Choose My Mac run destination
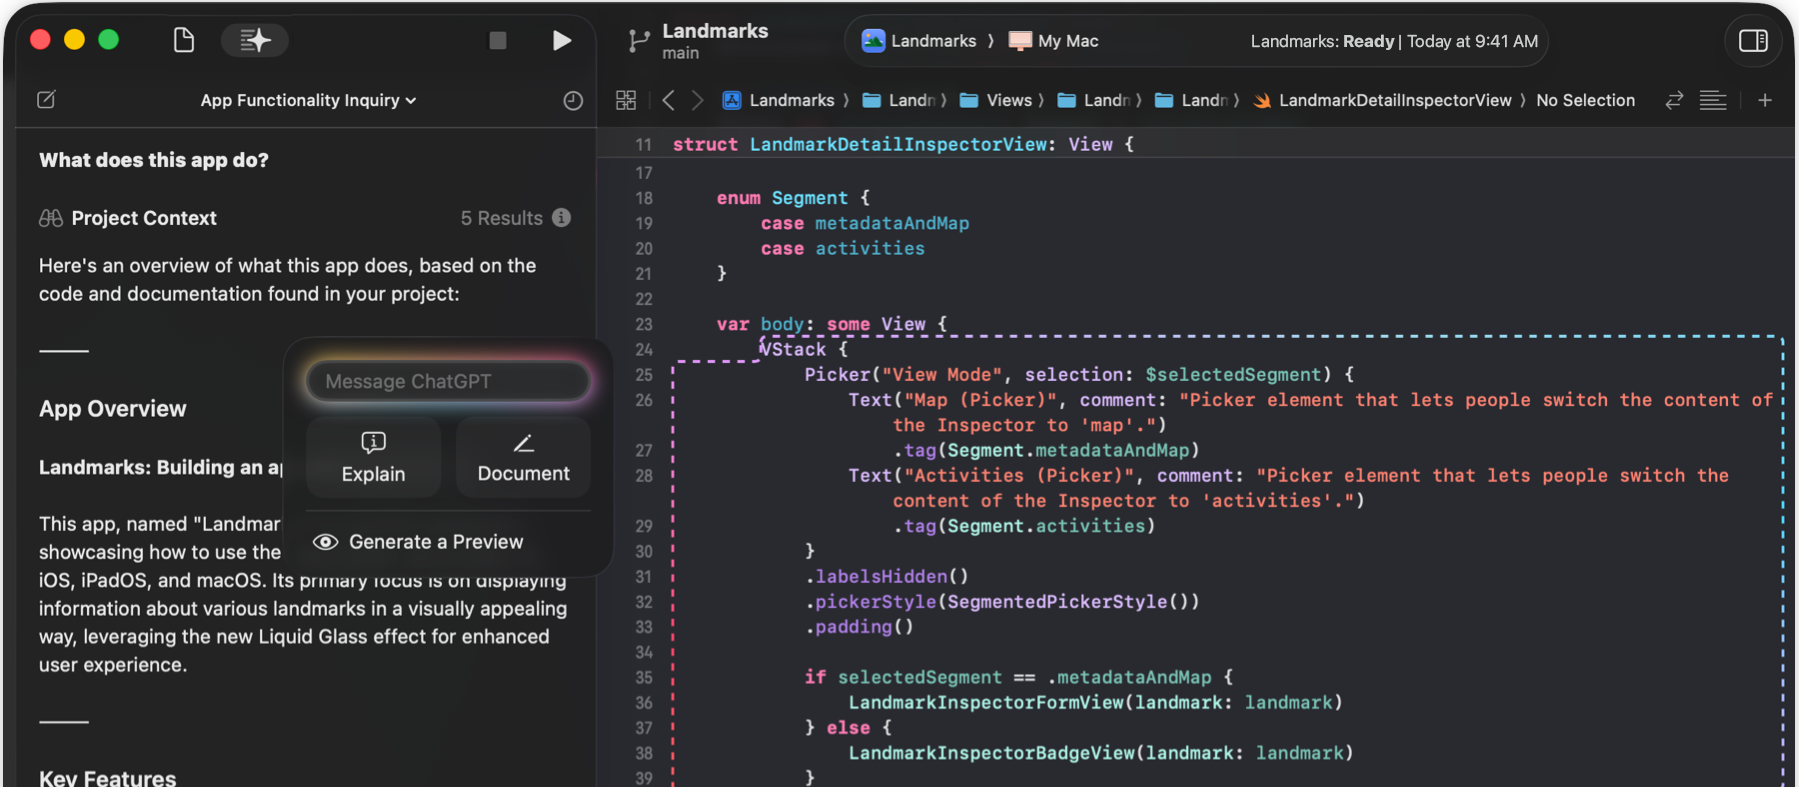This screenshot has width=1799, height=787. click(1054, 41)
